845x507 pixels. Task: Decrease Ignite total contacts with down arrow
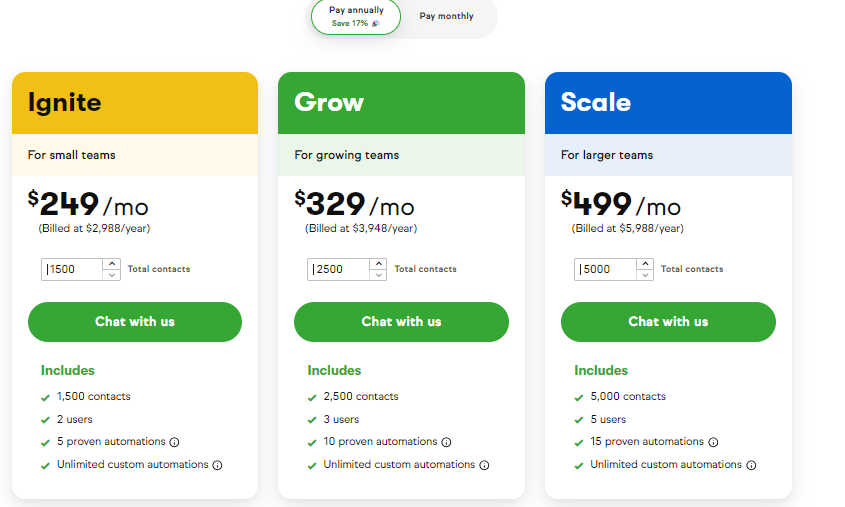111,274
